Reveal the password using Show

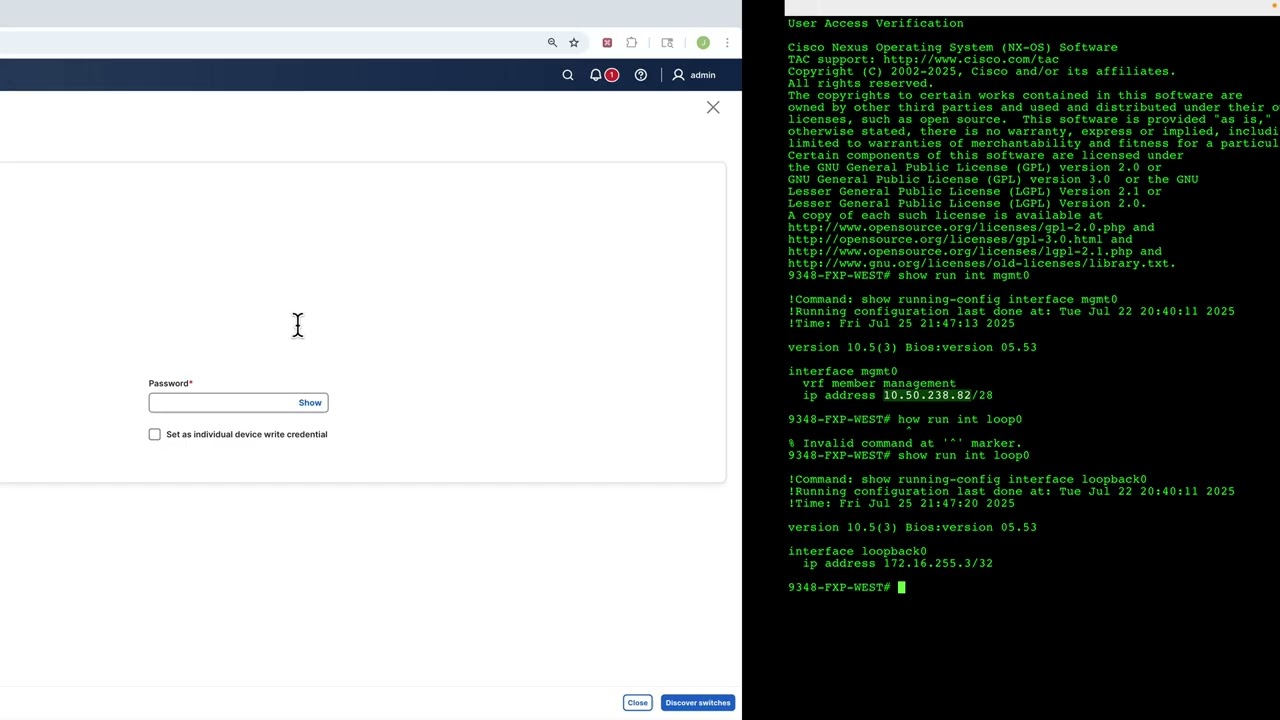[310, 403]
